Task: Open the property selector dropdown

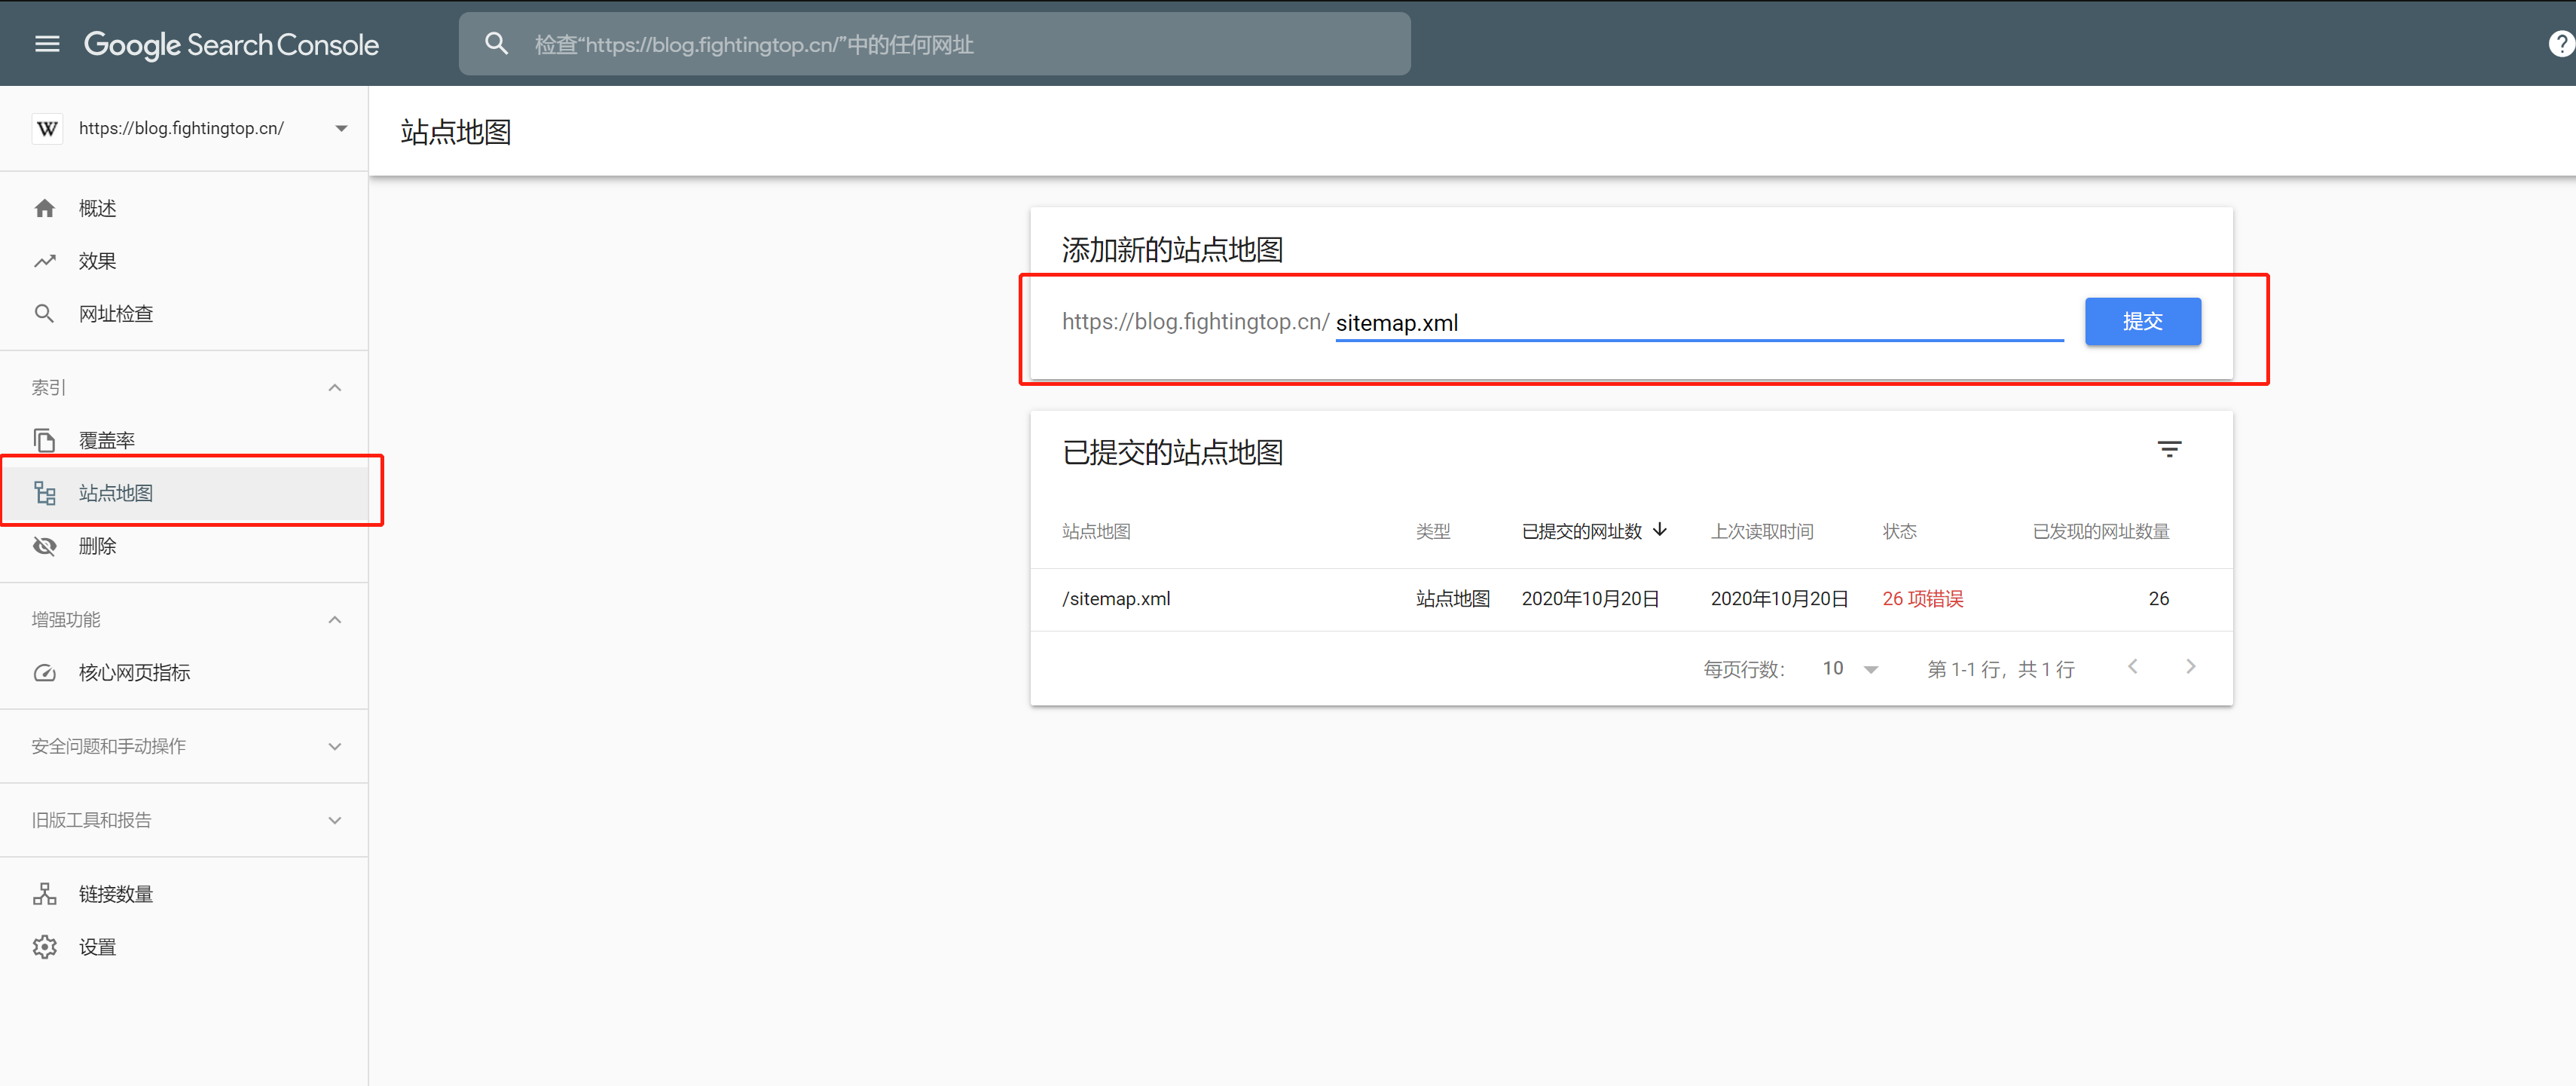Action: click(x=341, y=128)
